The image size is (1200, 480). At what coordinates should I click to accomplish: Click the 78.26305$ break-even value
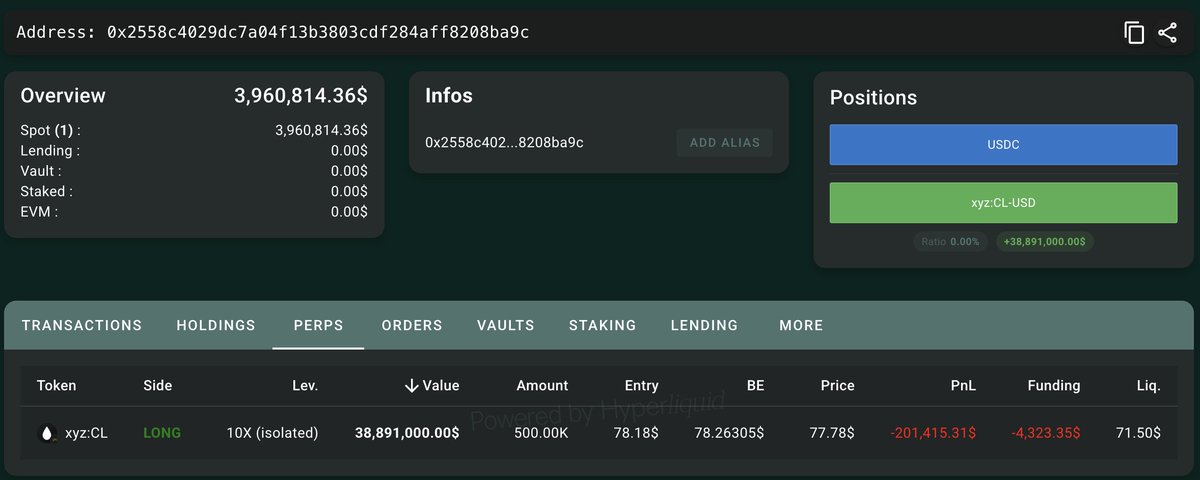point(728,433)
